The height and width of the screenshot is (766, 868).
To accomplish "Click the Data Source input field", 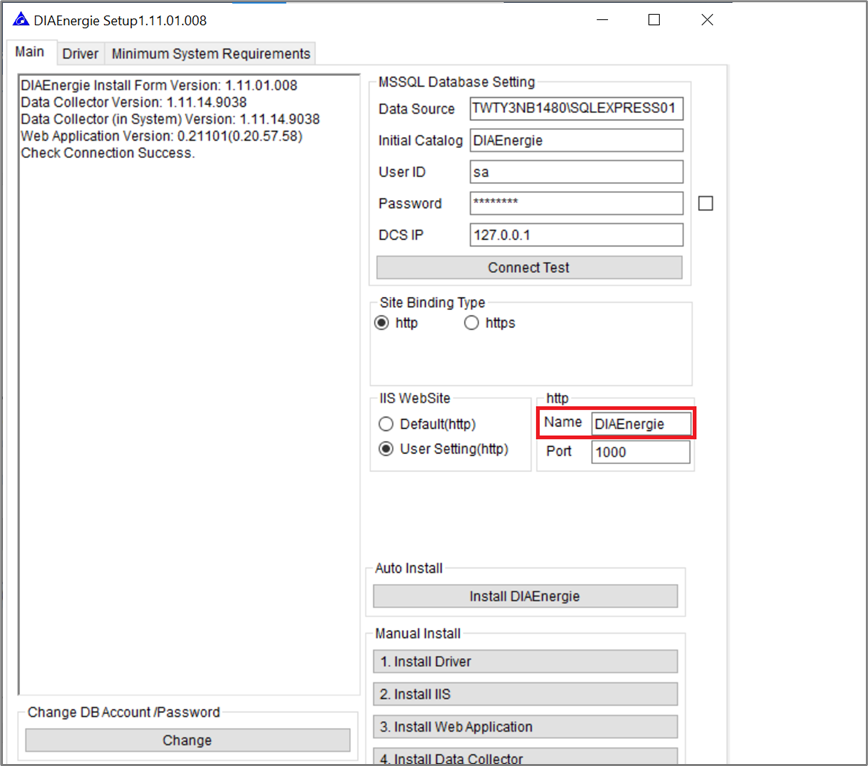I will tap(576, 109).
